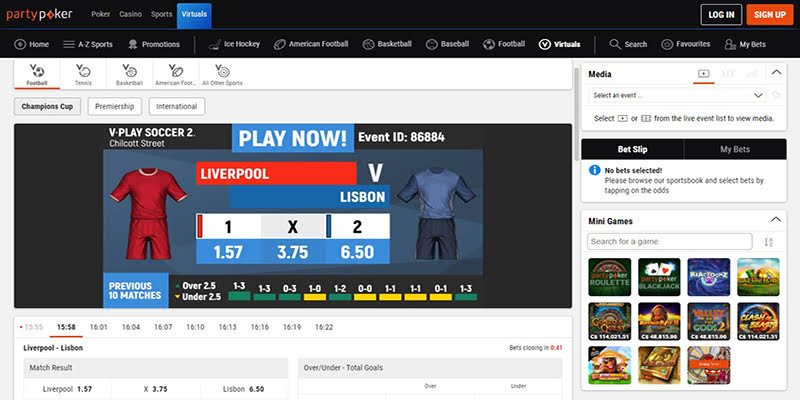800x400 pixels.
Task: Select International league button
Action: point(177,107)
